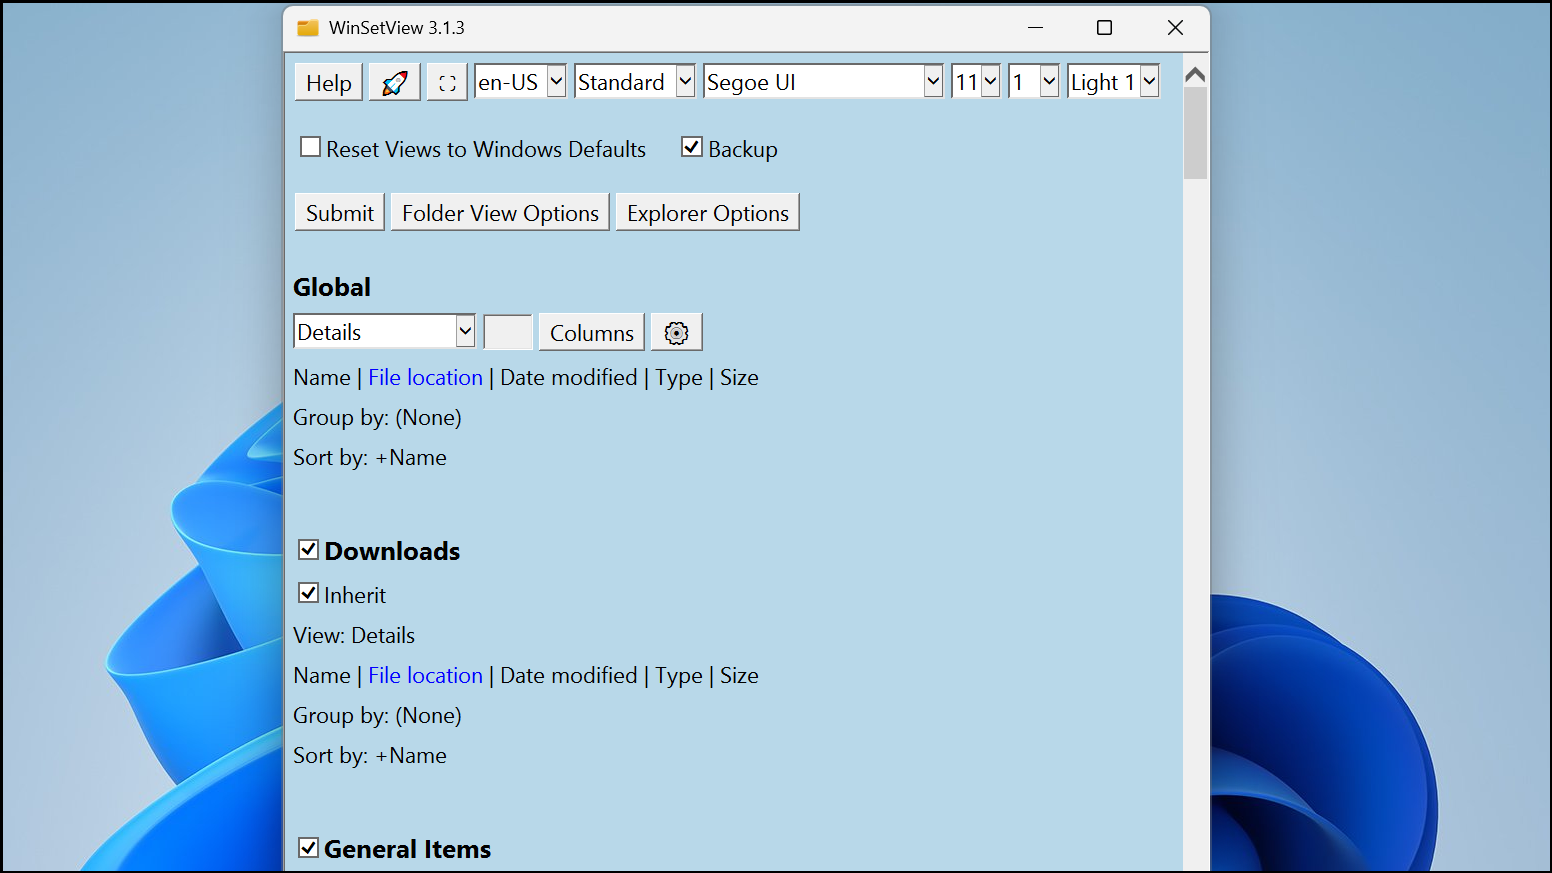
Task: Click 'Group by: (None)' under Global
Action: click(x=377, y=418)
